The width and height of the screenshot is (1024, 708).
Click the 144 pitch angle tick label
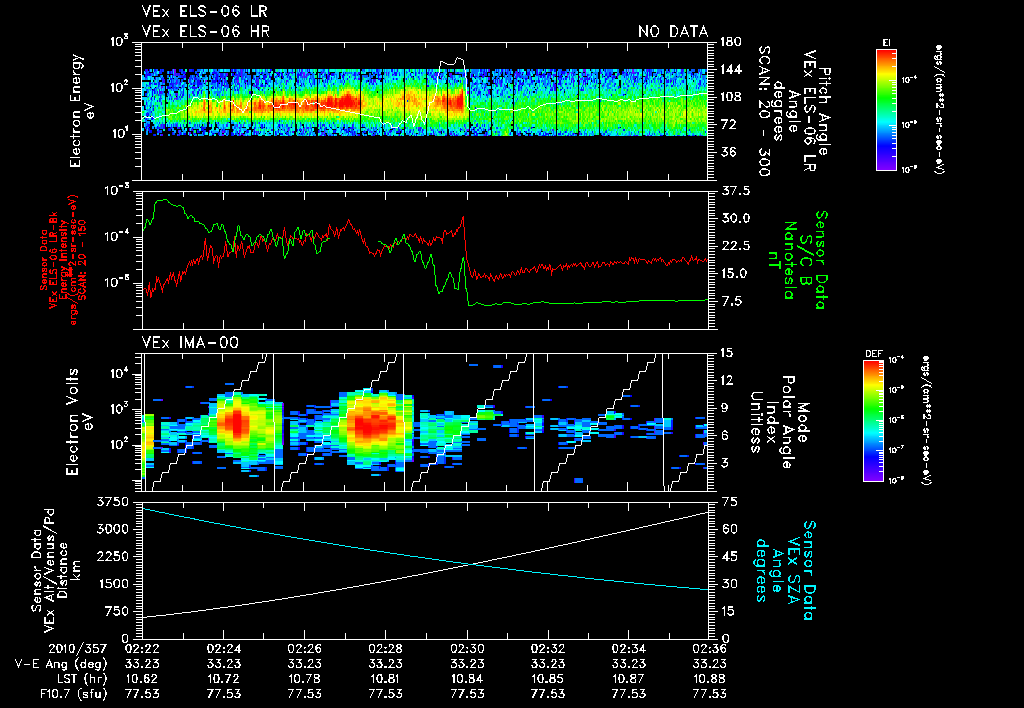[731, 69]
